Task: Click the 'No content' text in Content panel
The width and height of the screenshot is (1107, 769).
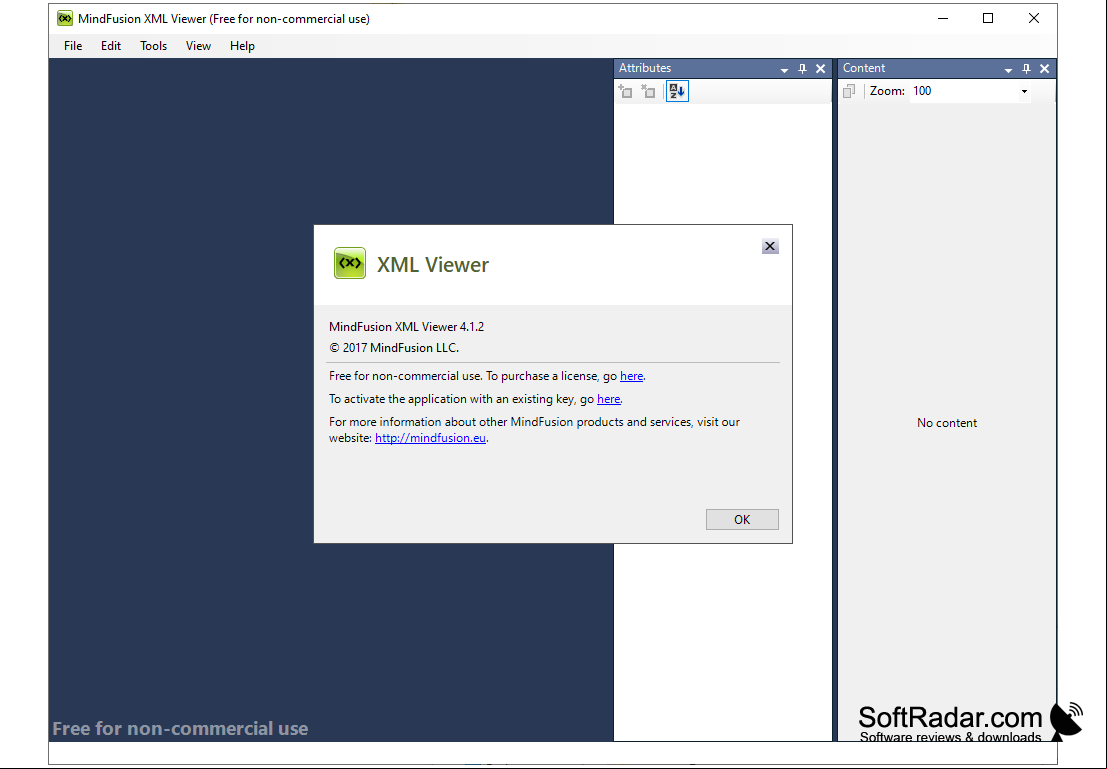Action: coord(947,423)
